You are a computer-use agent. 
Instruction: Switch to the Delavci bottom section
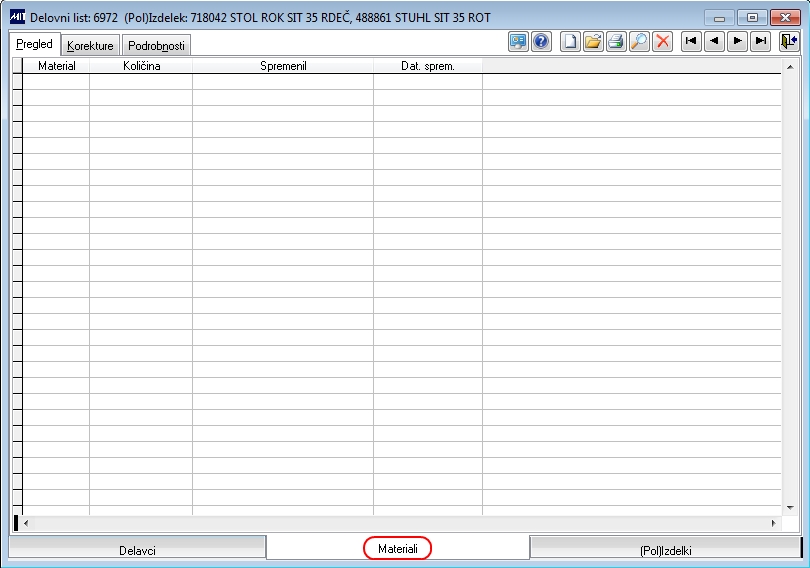(137, 548)
